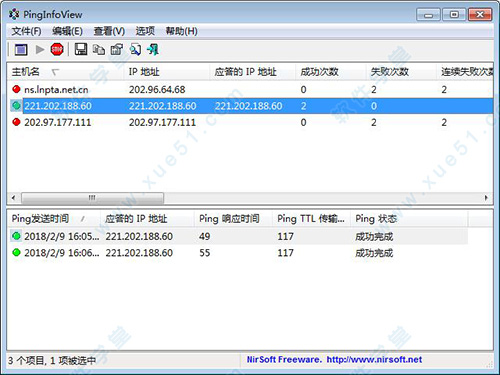Image resolution: width=500 pixels, height=375 pixels.
Task: Sort by the Ping发送时间 column header
Action: click(x=54, y=219)
